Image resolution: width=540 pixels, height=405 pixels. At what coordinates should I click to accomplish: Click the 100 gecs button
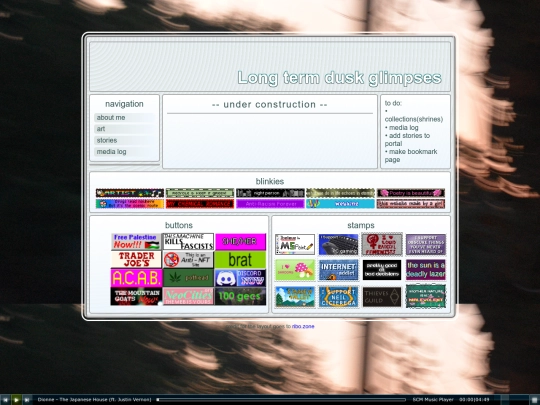[240, 296]
